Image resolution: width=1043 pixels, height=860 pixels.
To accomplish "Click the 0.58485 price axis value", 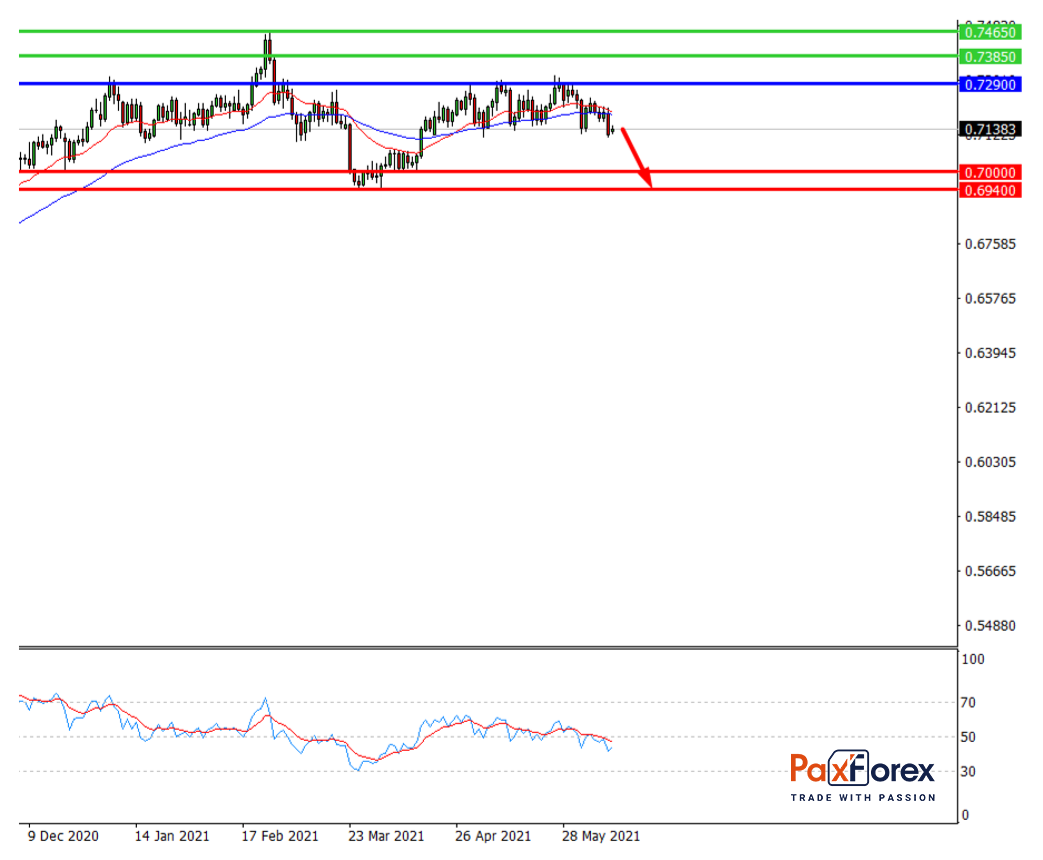I will 990,517.
